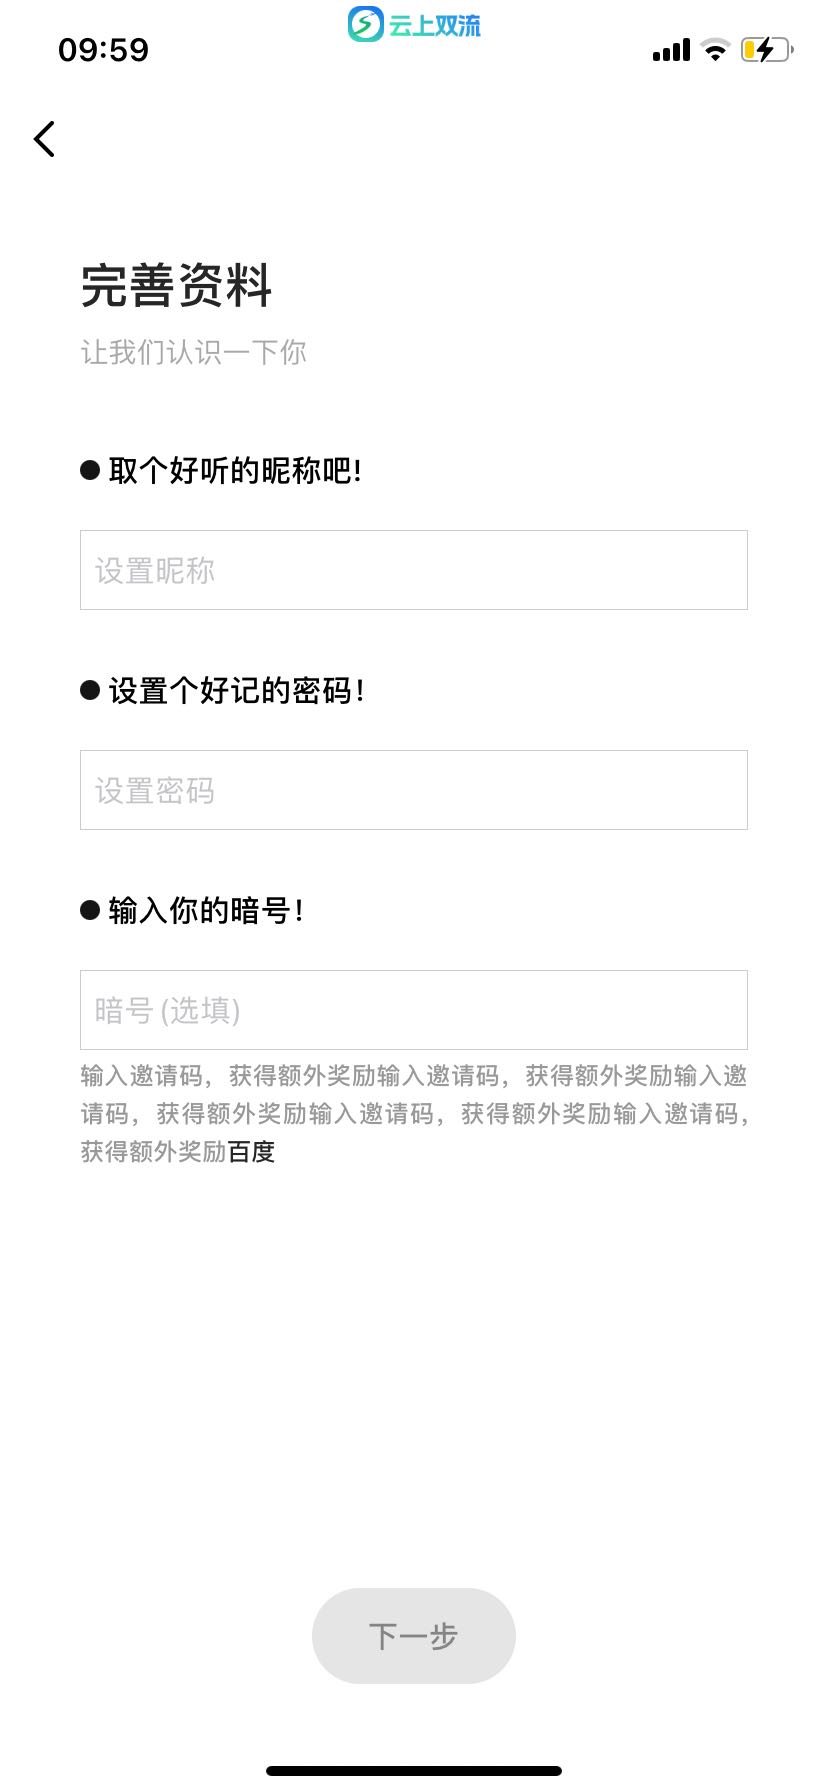Tap the 让我们认识一下你 subtitle

click(x=194, y=352)
